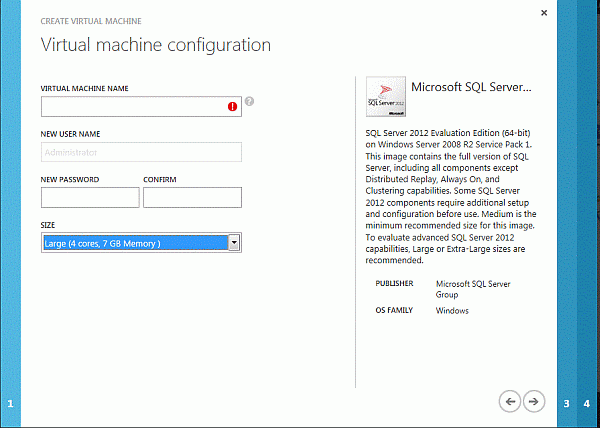Go to next step with right arrow
Screen dimensions: 600x428
(x=534, y=401)
